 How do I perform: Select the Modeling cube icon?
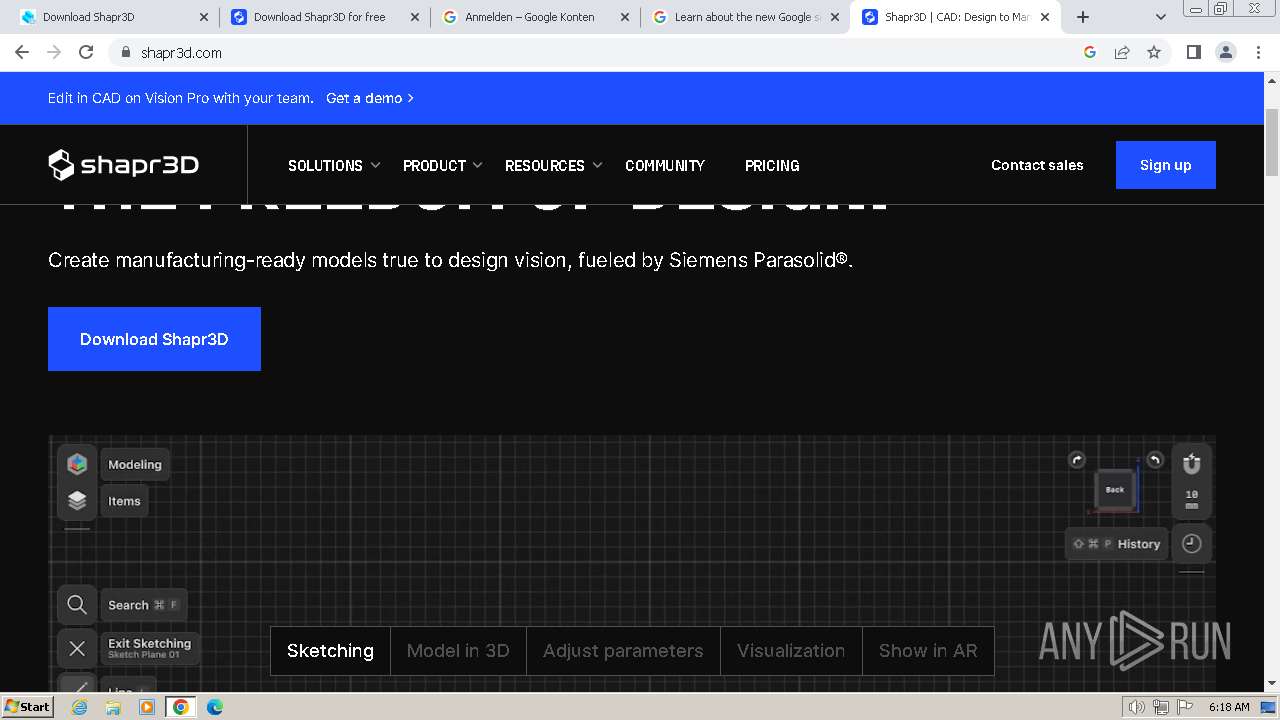(77, 464)
